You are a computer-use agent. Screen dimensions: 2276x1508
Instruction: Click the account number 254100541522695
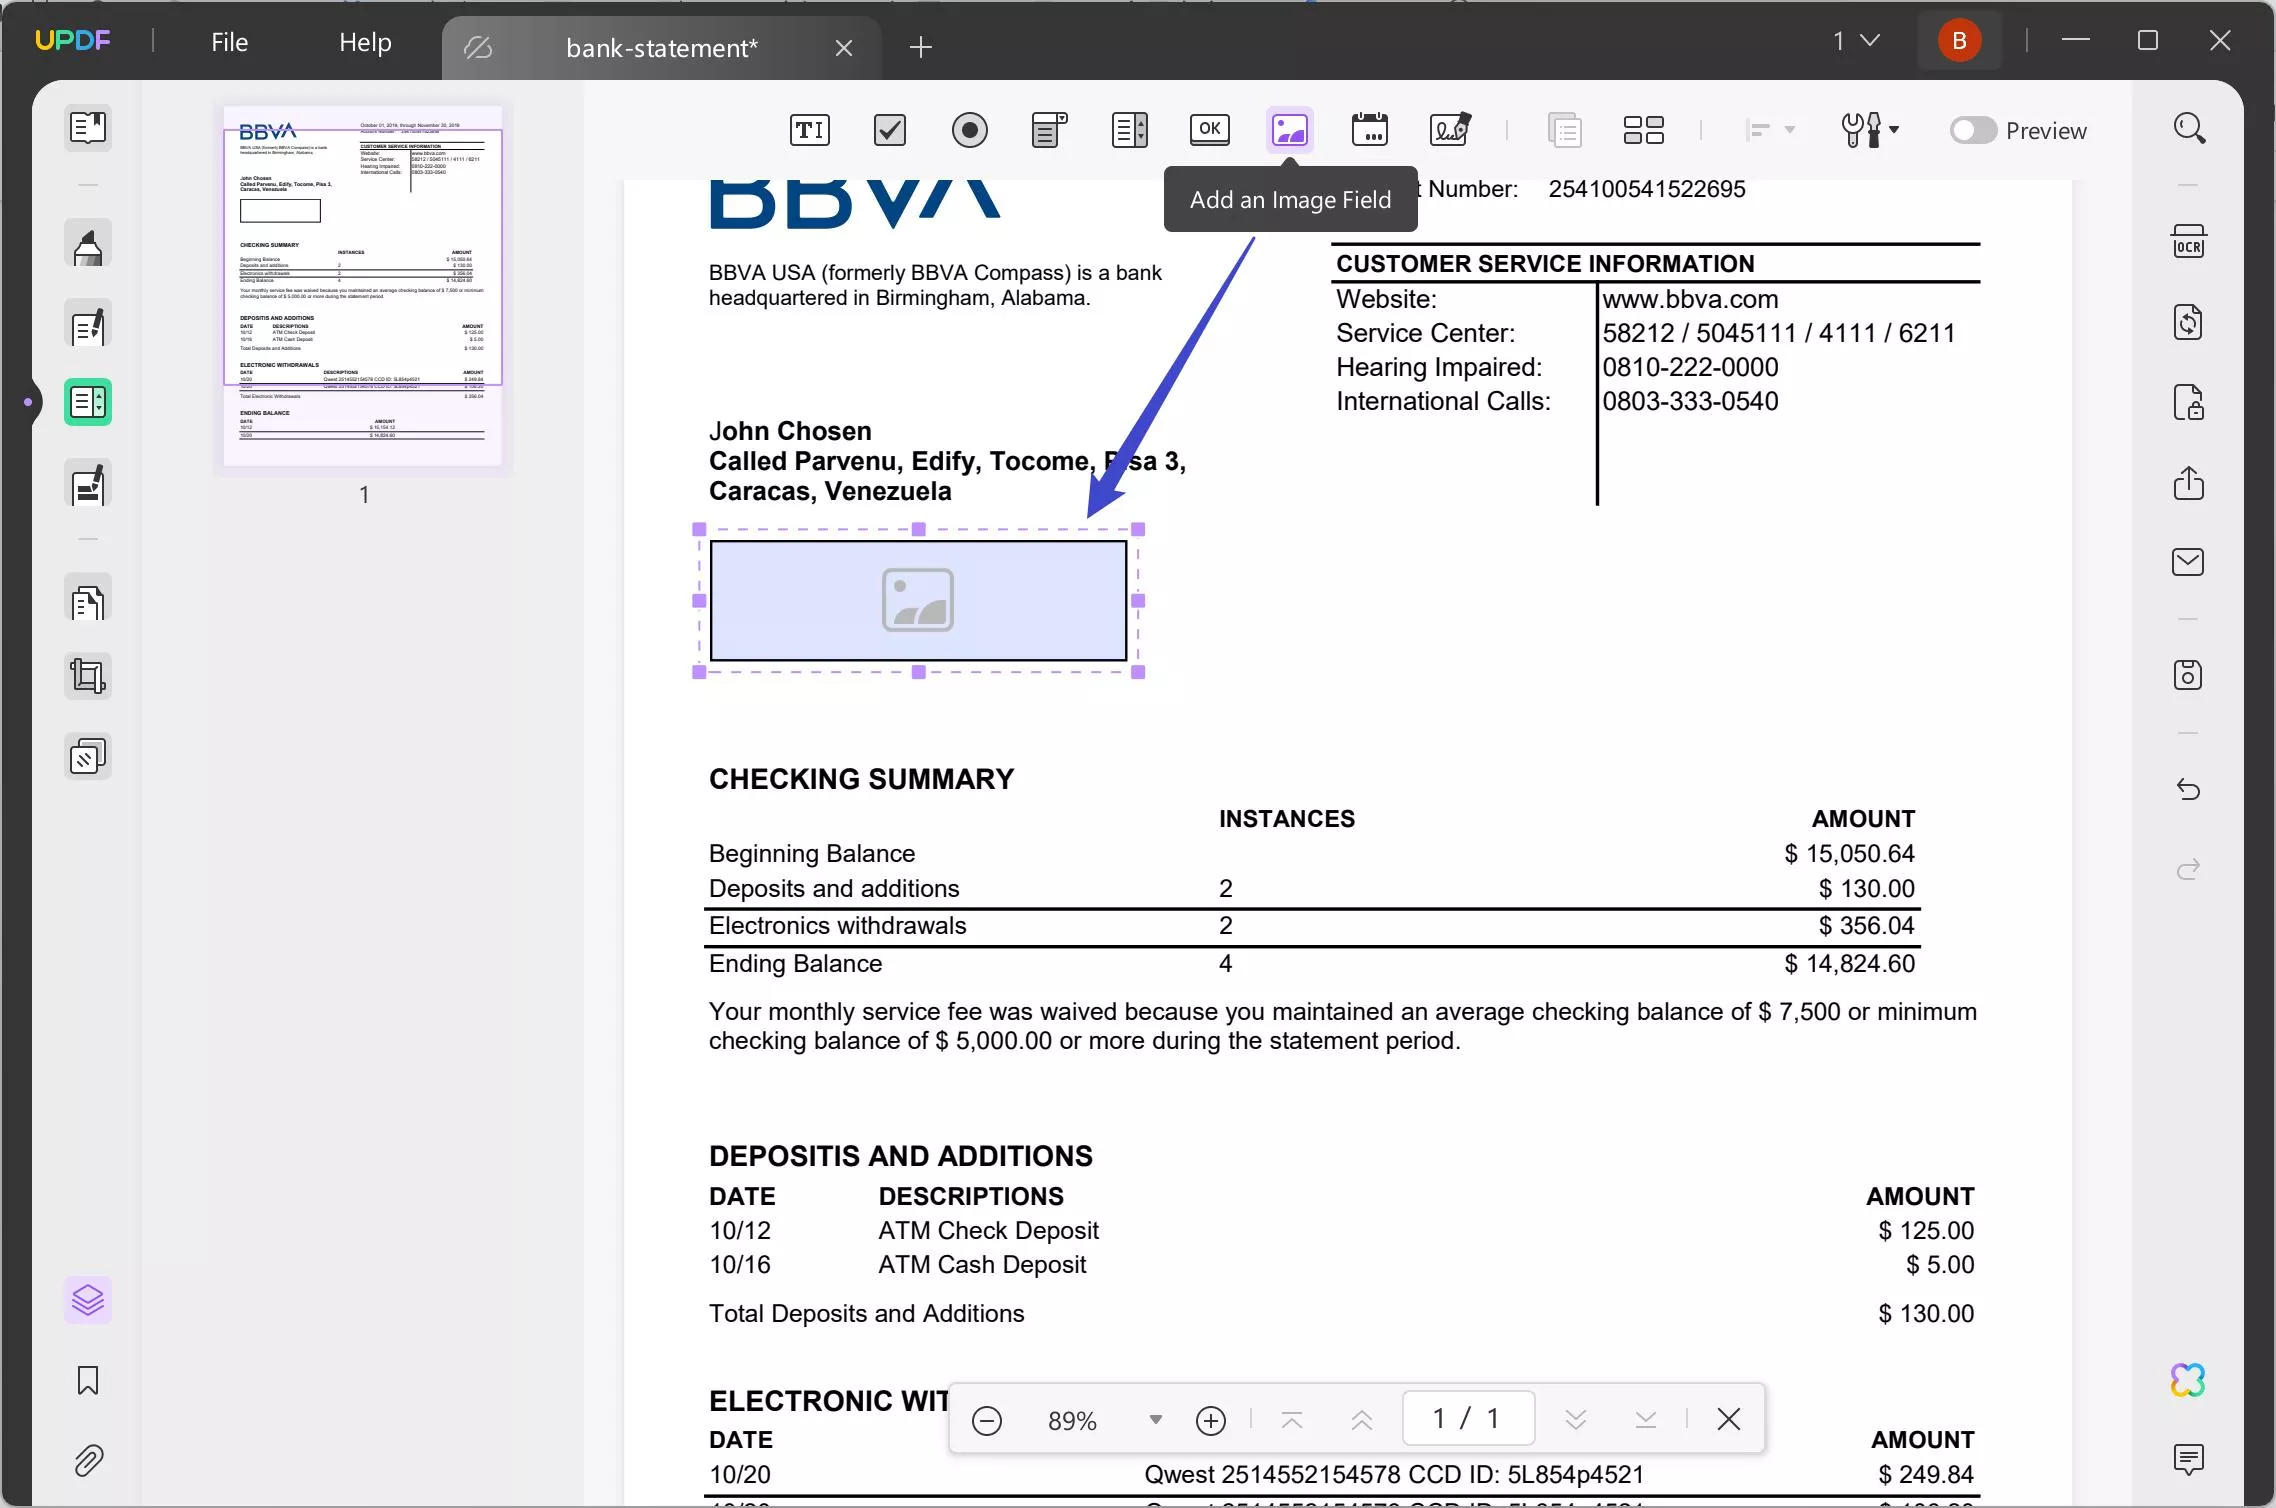tap(1647, 189)
